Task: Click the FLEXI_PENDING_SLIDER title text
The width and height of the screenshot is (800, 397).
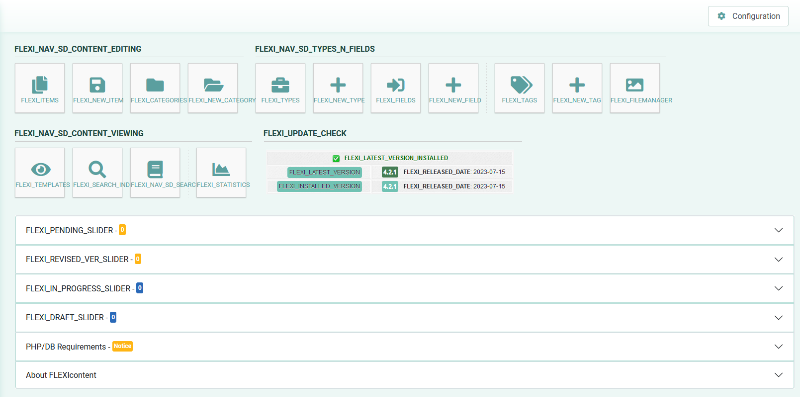Action: pyautogui.click(x=69, y=230)
